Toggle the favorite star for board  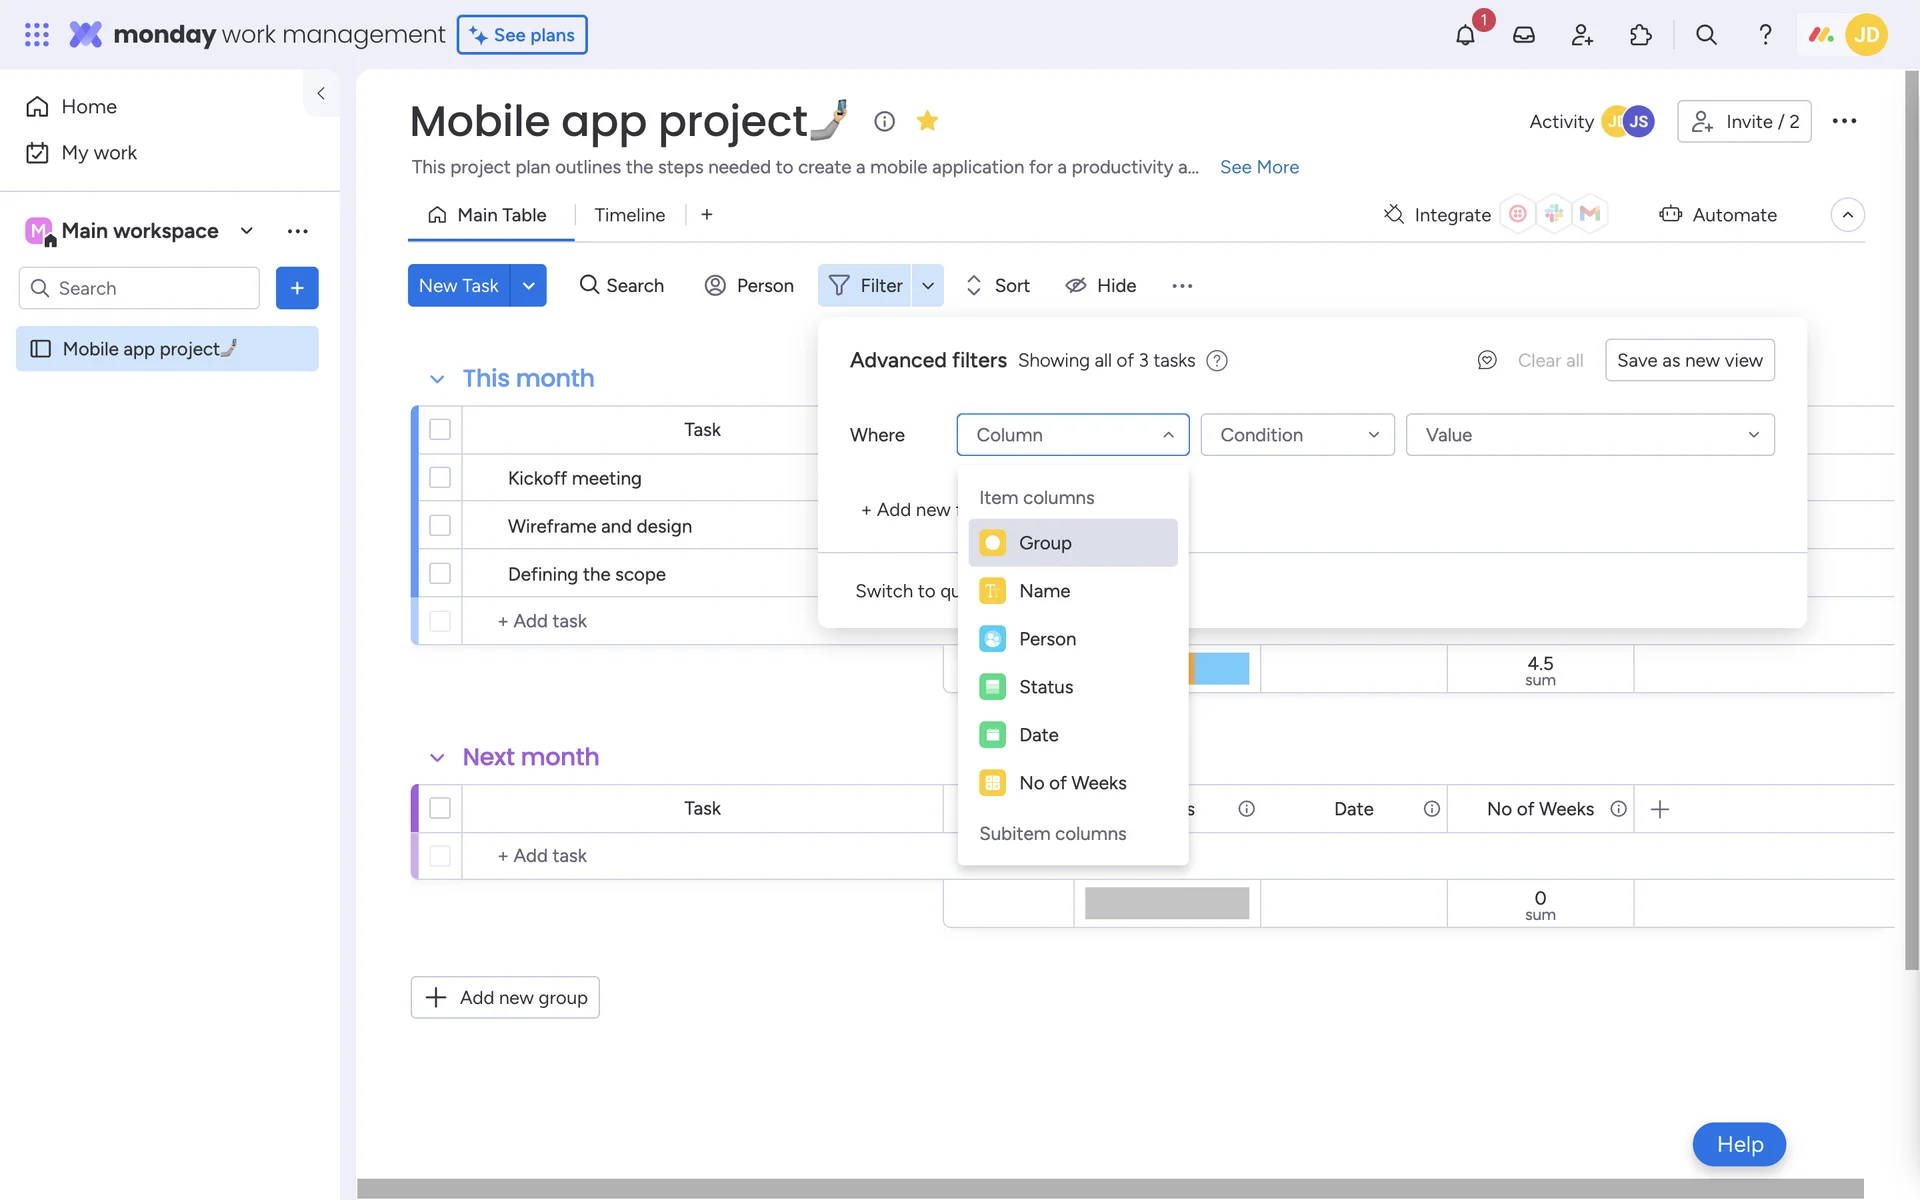(x=927, y=121)
